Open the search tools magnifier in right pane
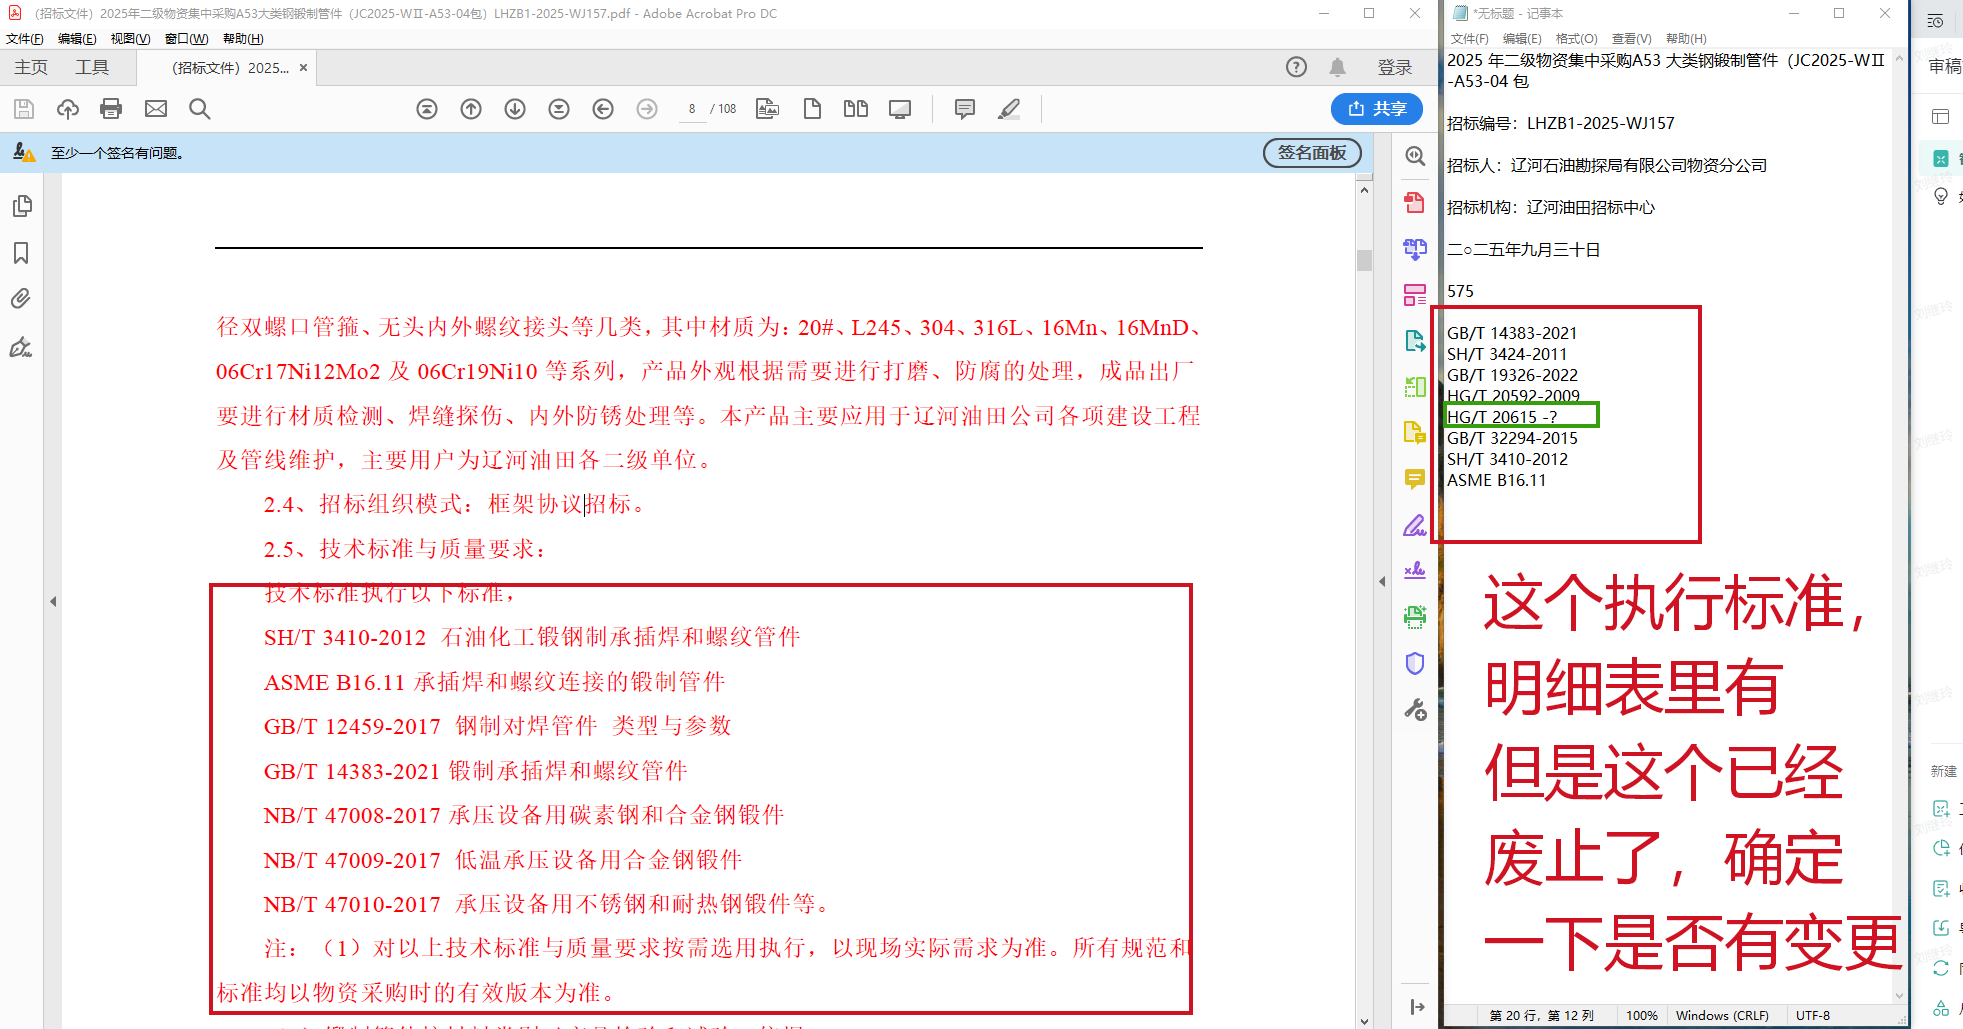The height and width of the screenshot is (1029, 1963). click(1415, 156)
